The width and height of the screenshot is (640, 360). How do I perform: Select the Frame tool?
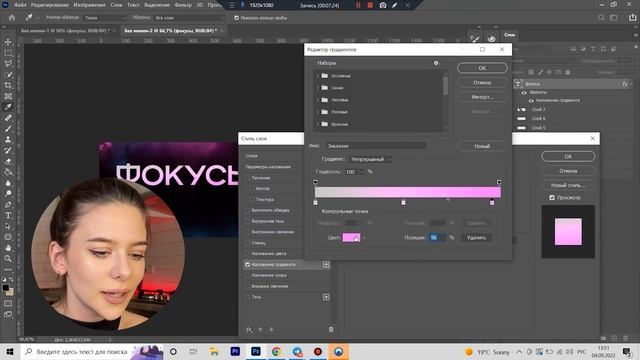point(8,96)
